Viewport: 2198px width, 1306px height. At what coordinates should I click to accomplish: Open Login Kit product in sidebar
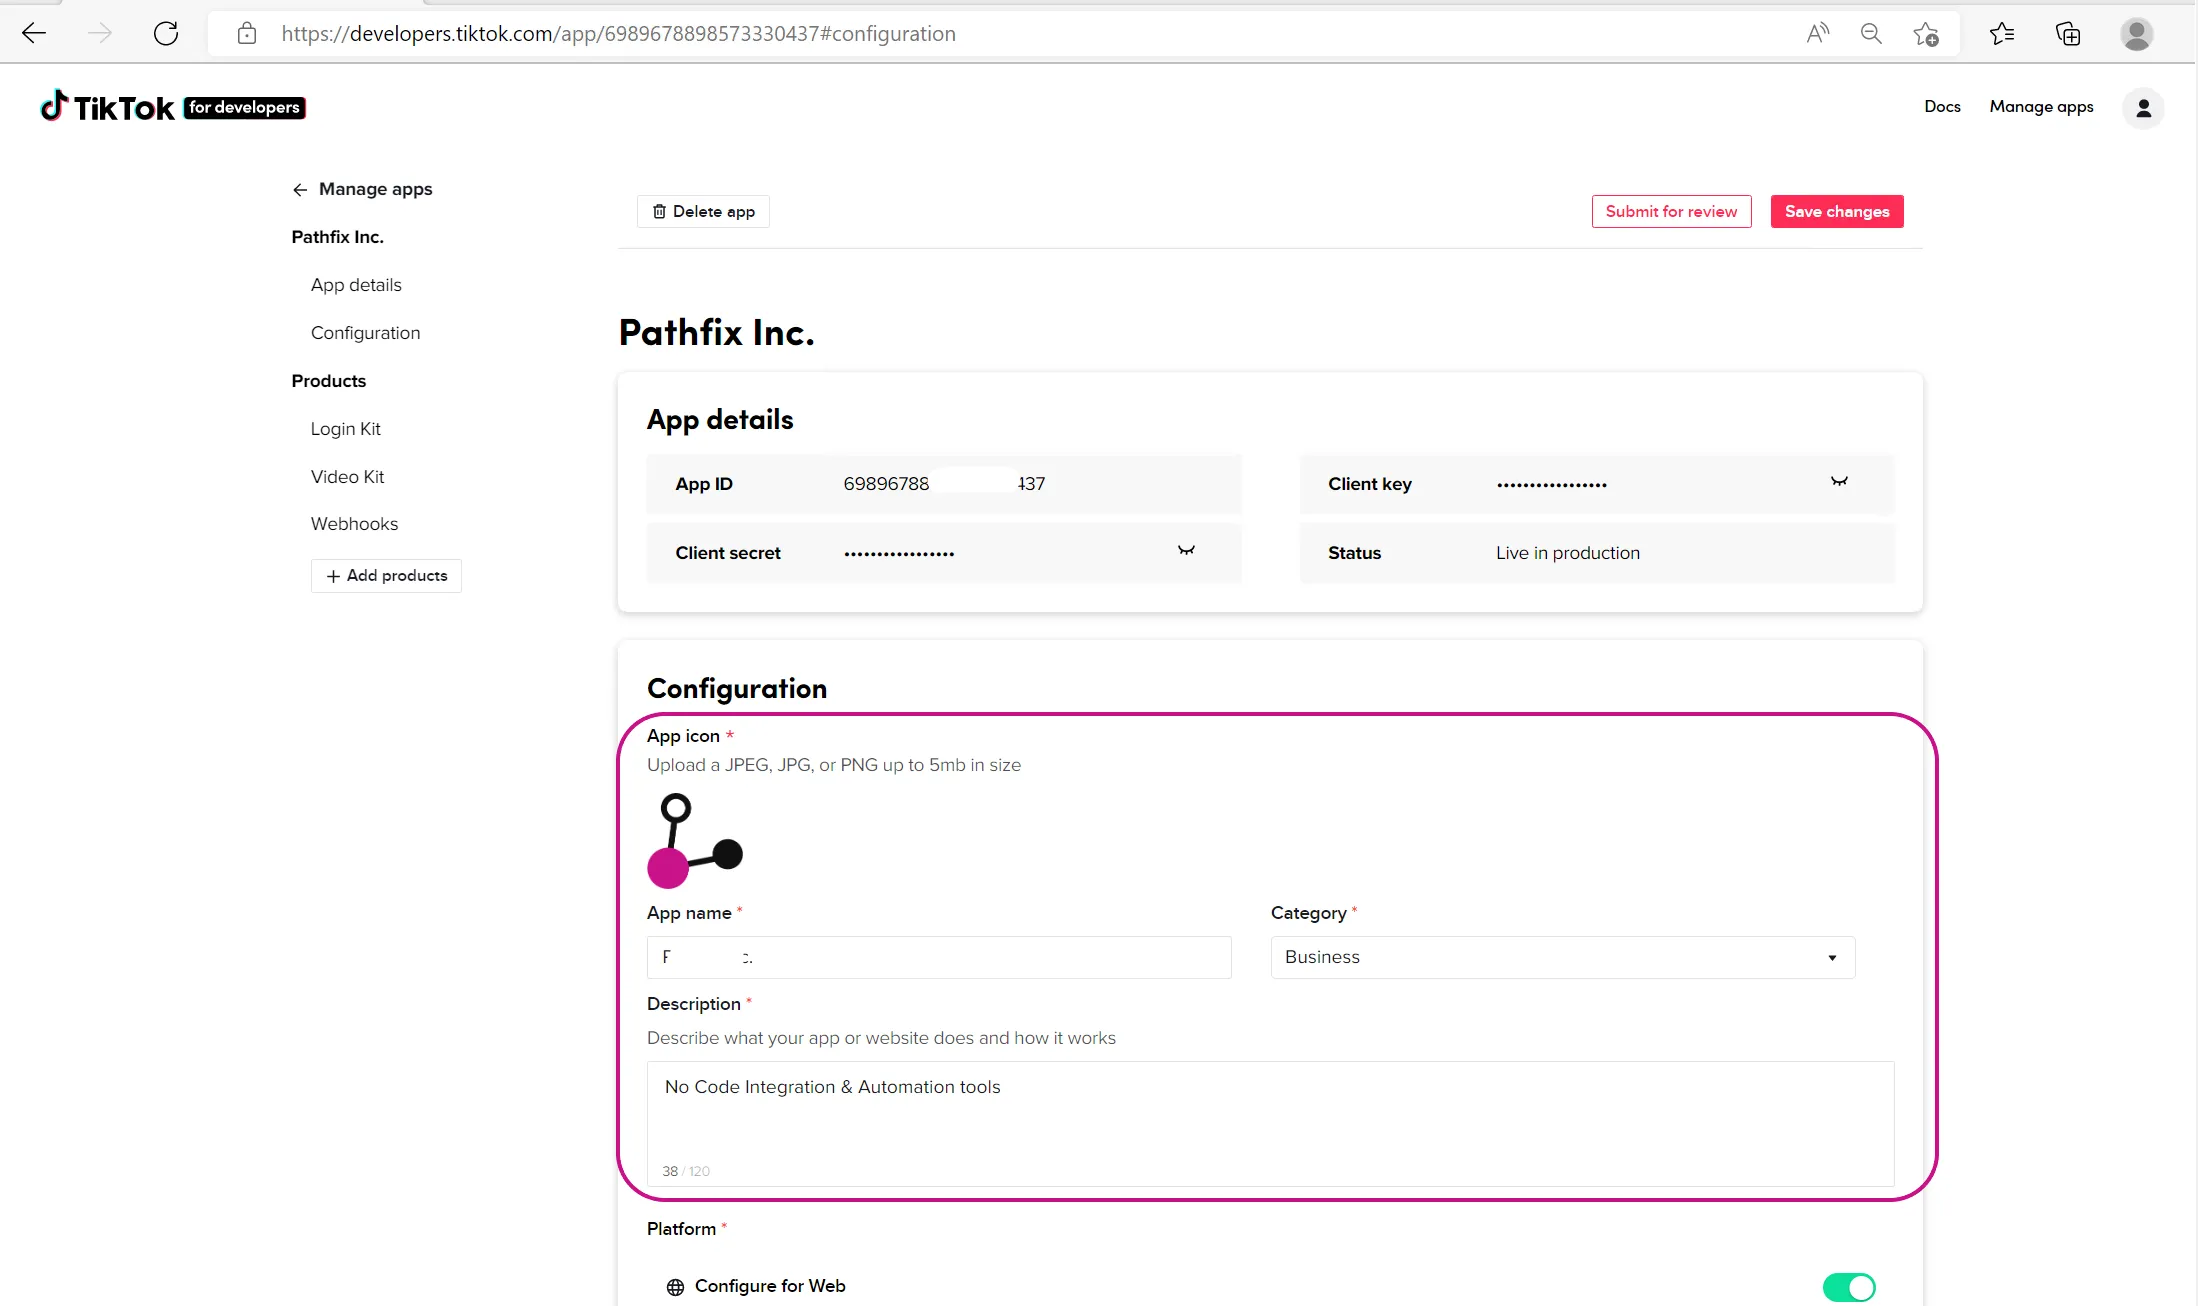[x=345, y=429]
